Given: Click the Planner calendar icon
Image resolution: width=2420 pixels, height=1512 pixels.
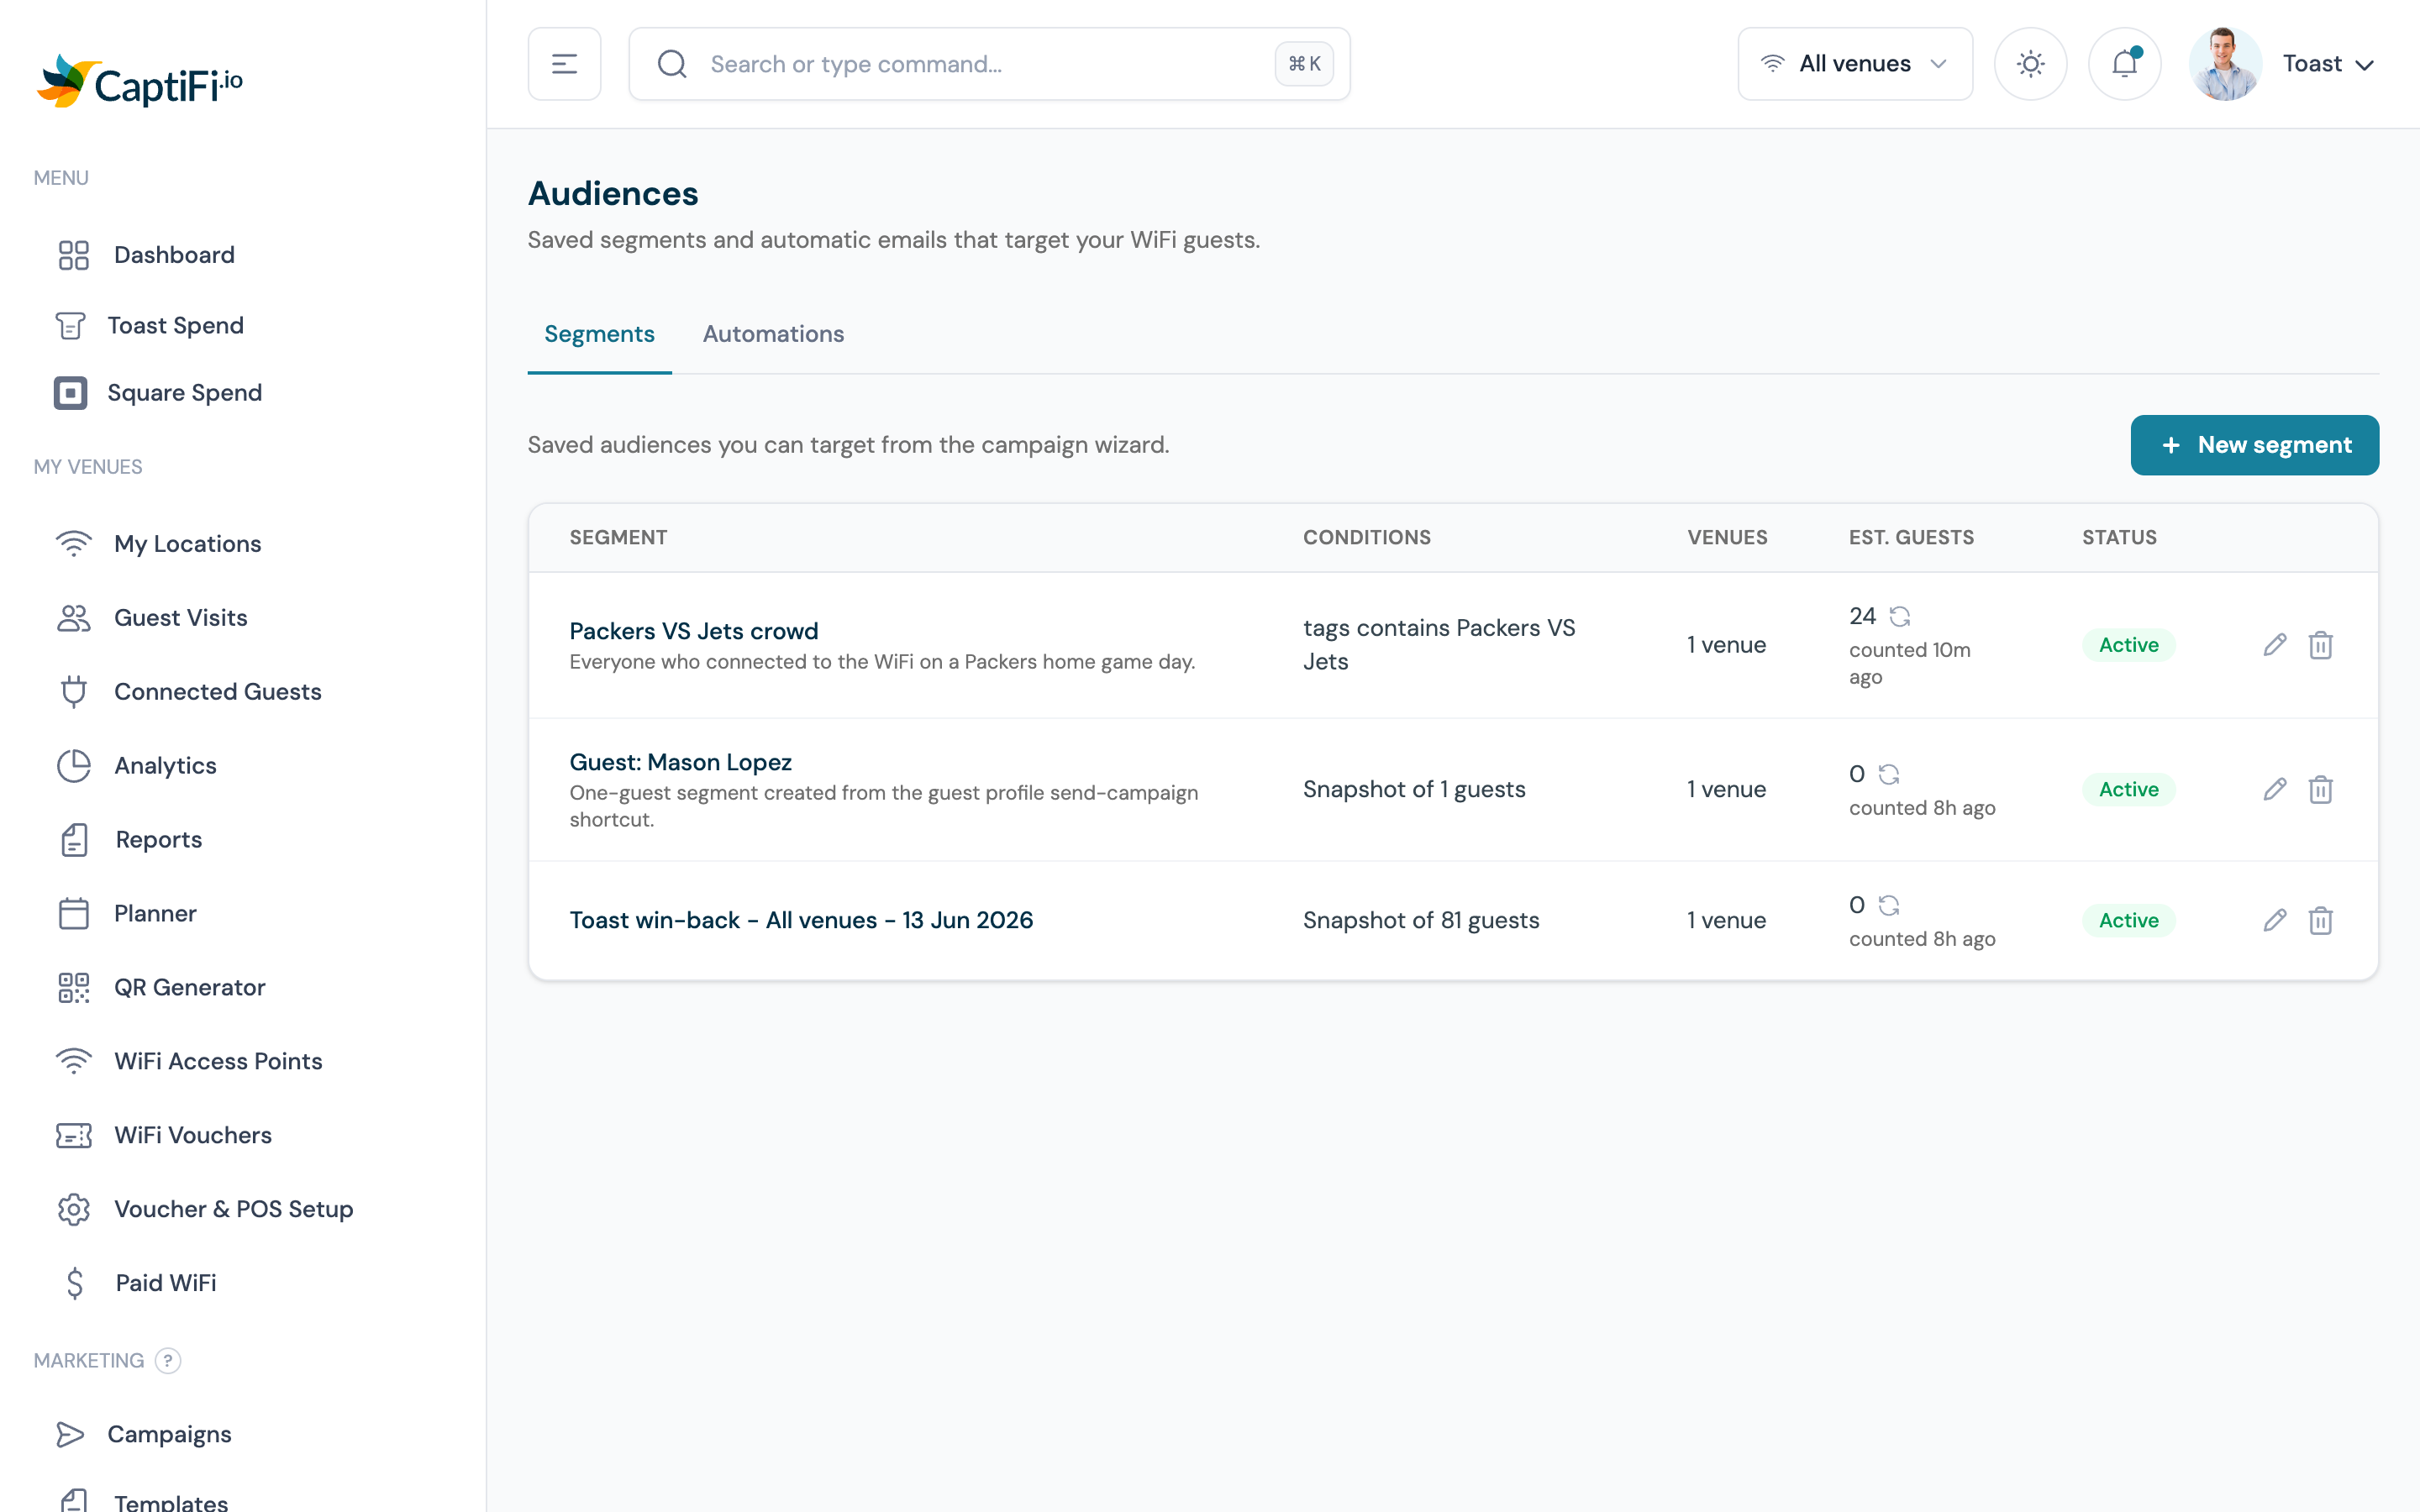Looking at the screenshot, I should 73,913.
